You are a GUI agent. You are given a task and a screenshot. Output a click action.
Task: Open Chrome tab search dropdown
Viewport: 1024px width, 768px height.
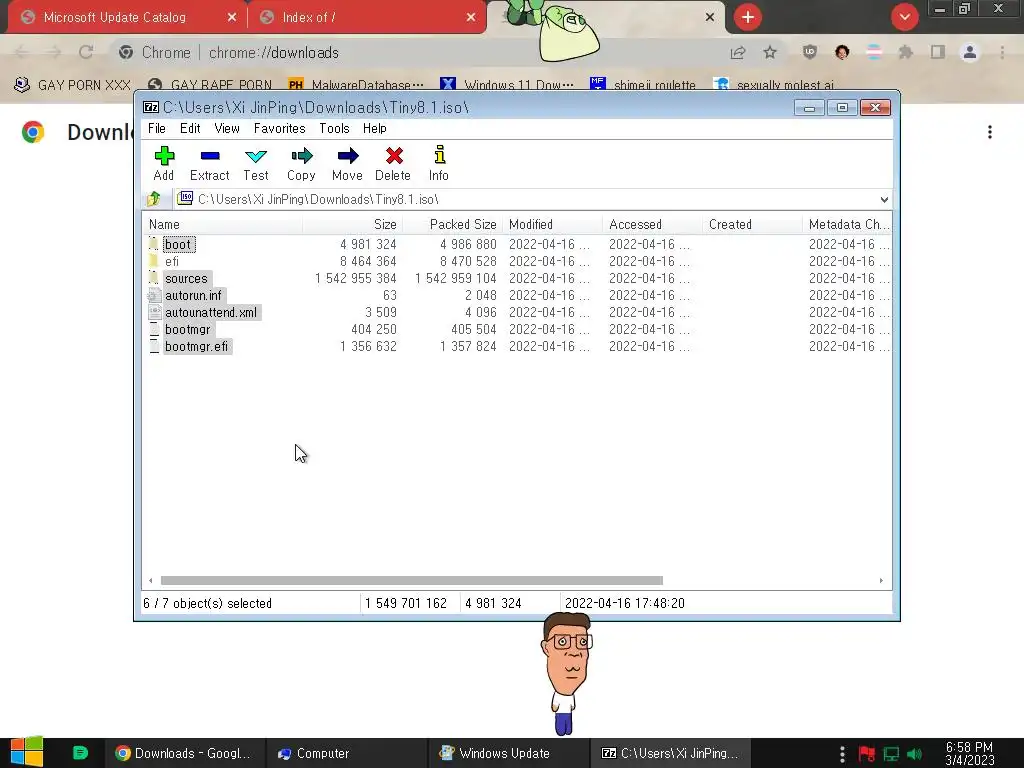[x=904, y=17]
